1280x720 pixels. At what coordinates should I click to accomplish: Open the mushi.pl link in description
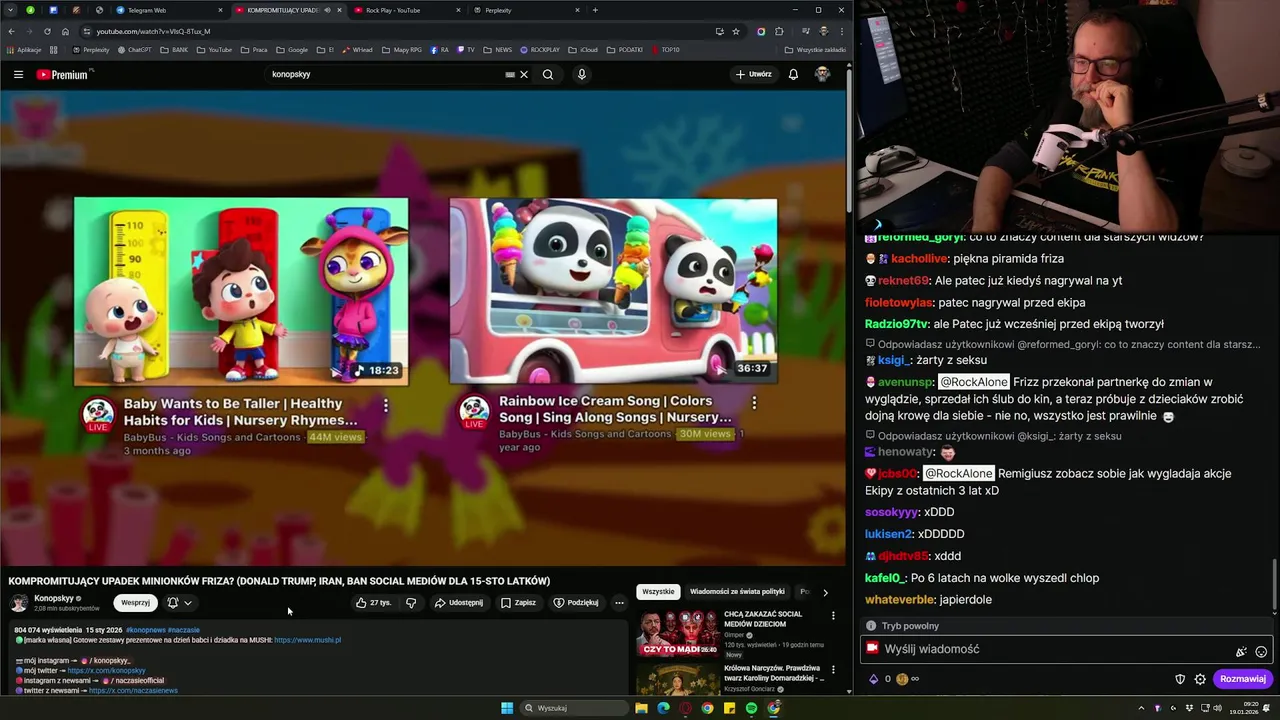pyautogui.click(x=307, y=640)
